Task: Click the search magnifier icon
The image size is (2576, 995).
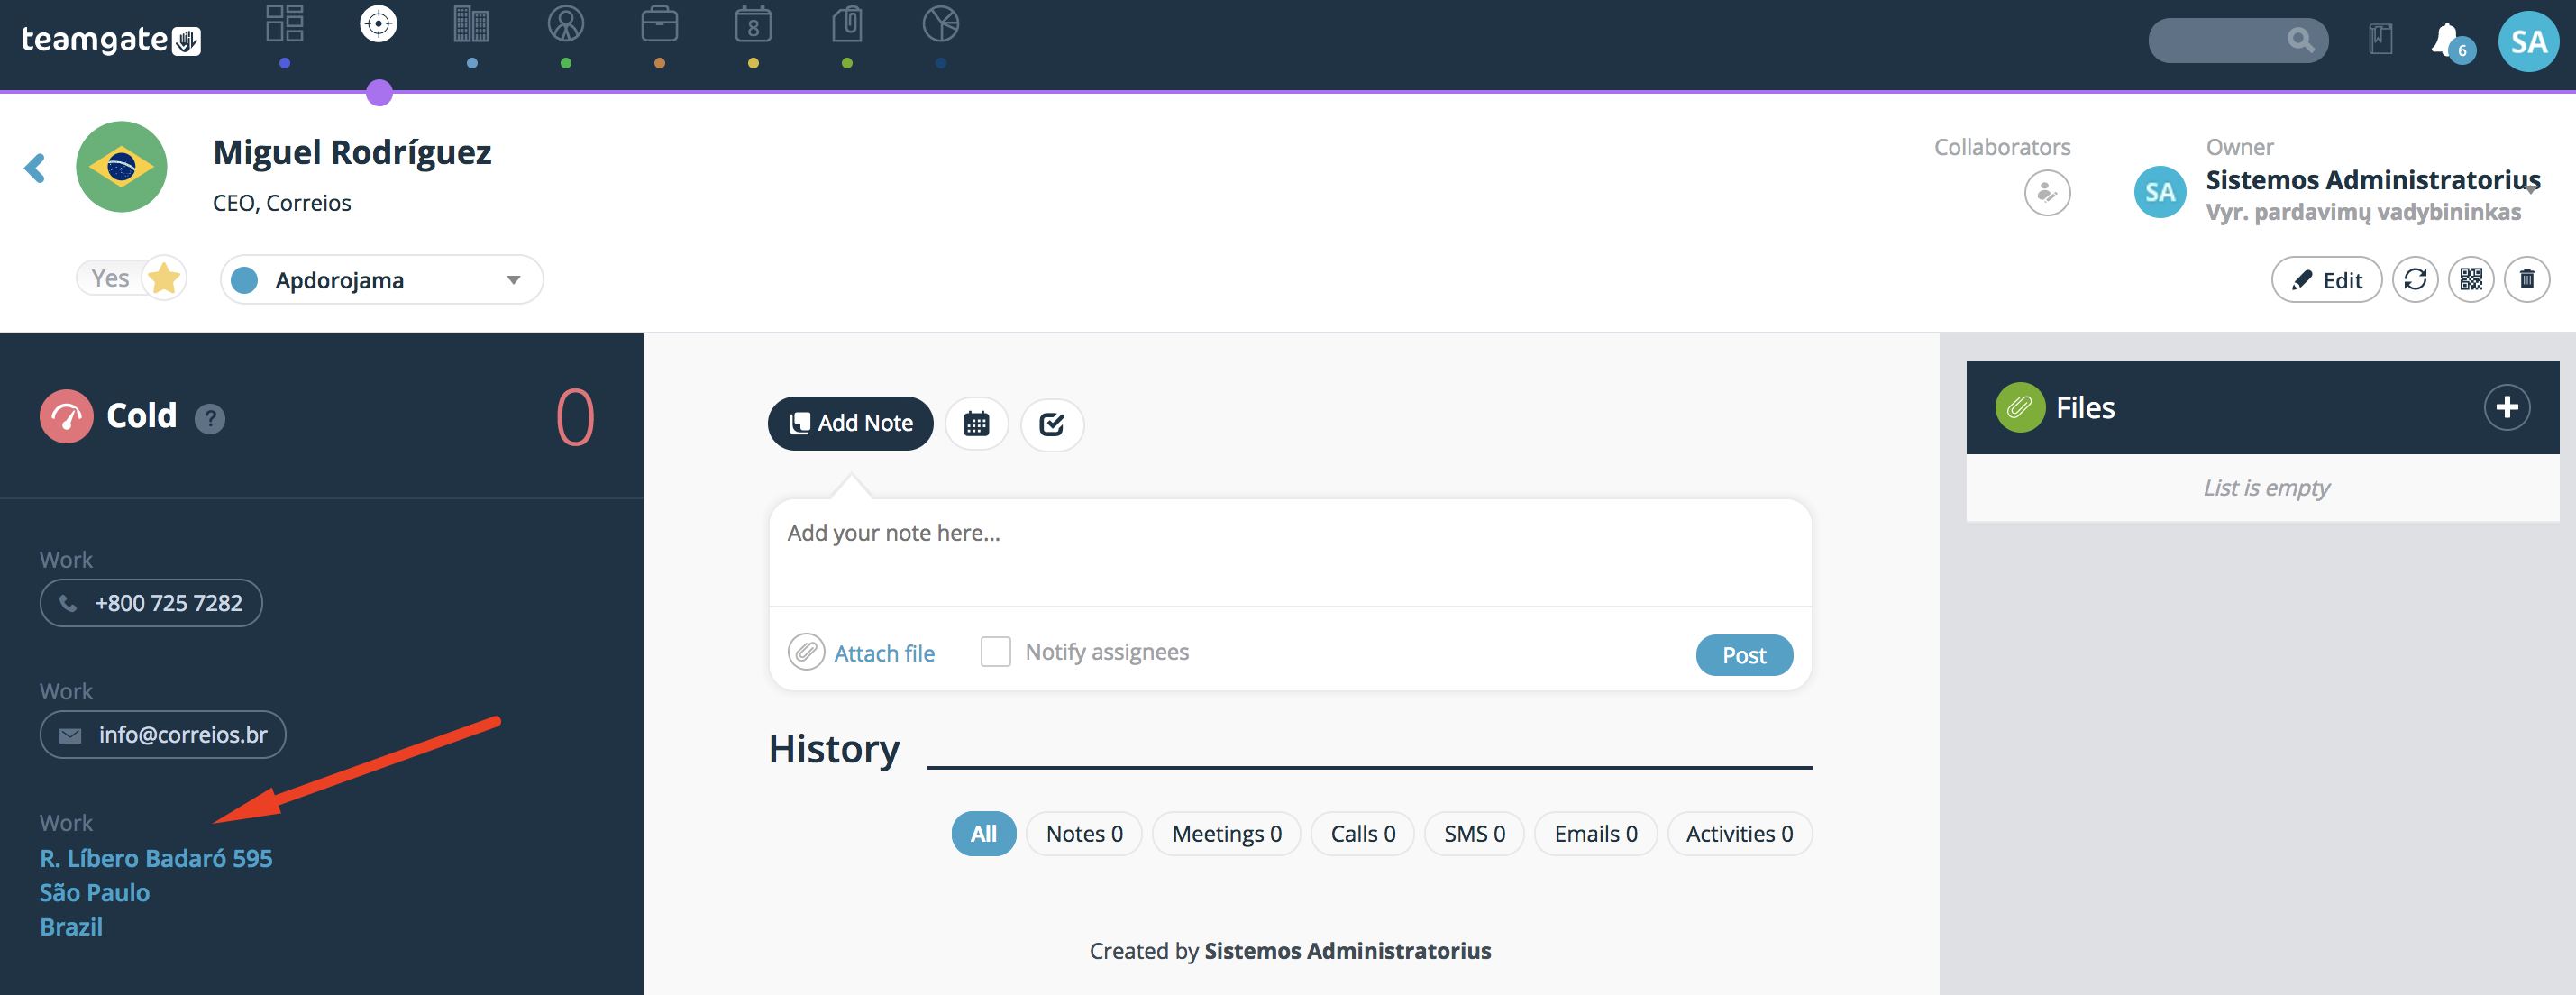Action: coord(2300,40)
